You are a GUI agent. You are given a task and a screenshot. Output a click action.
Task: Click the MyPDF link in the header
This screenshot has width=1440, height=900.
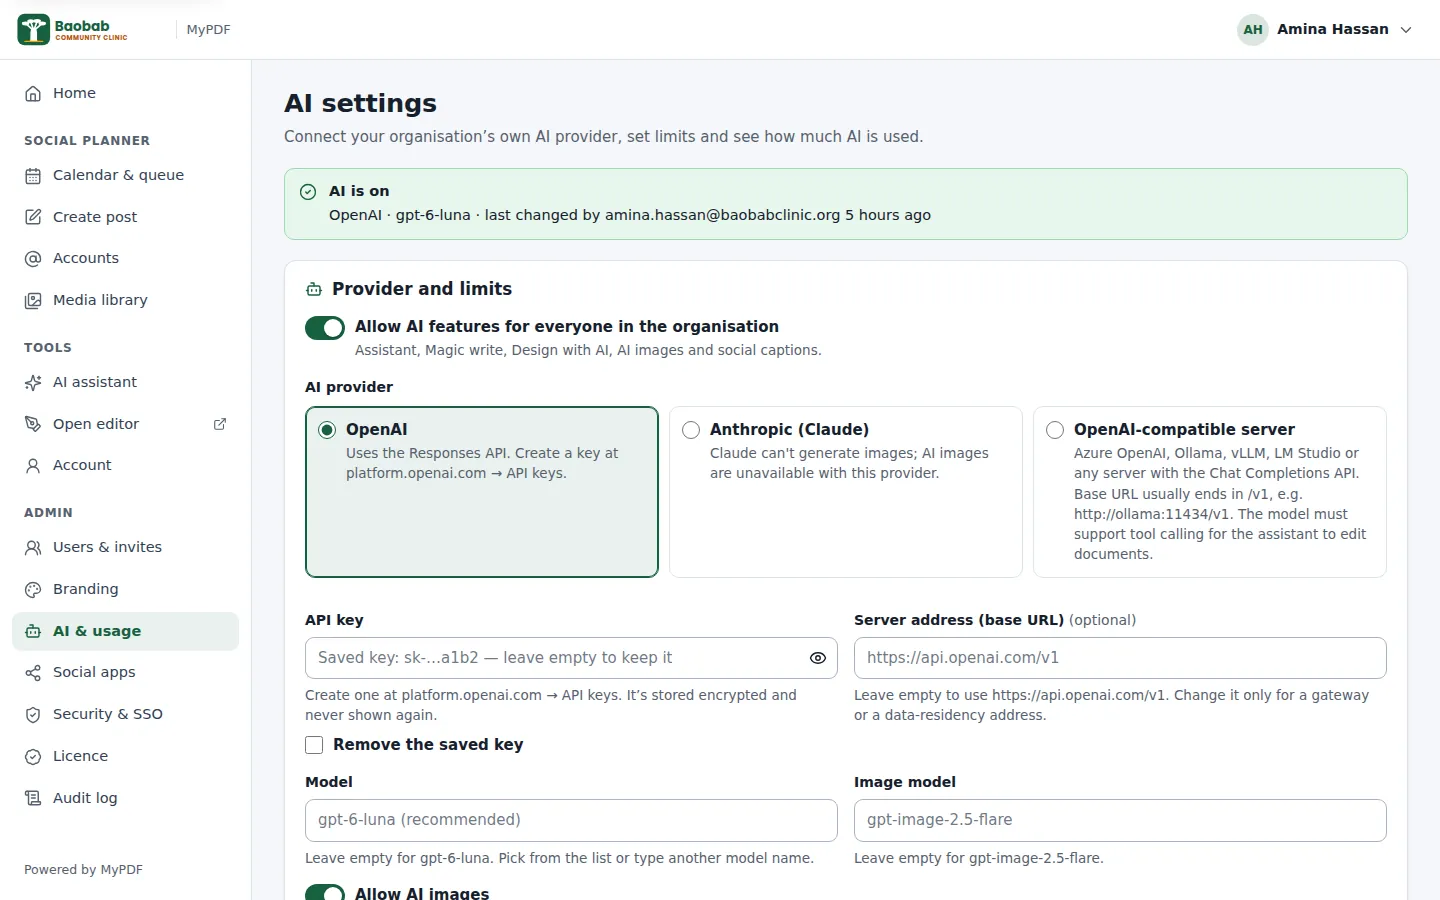tap(208, 30)
